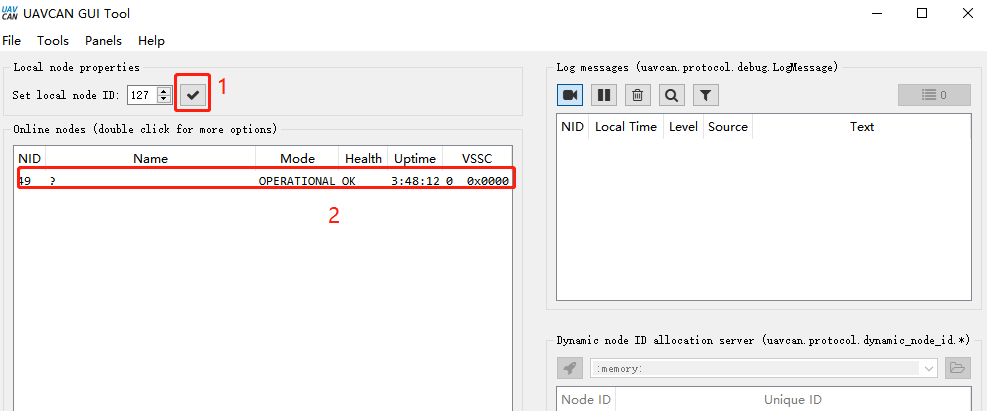The image size is (987, 411).
Task: Open log search with magnifier icon
Action: pos(672,95)
